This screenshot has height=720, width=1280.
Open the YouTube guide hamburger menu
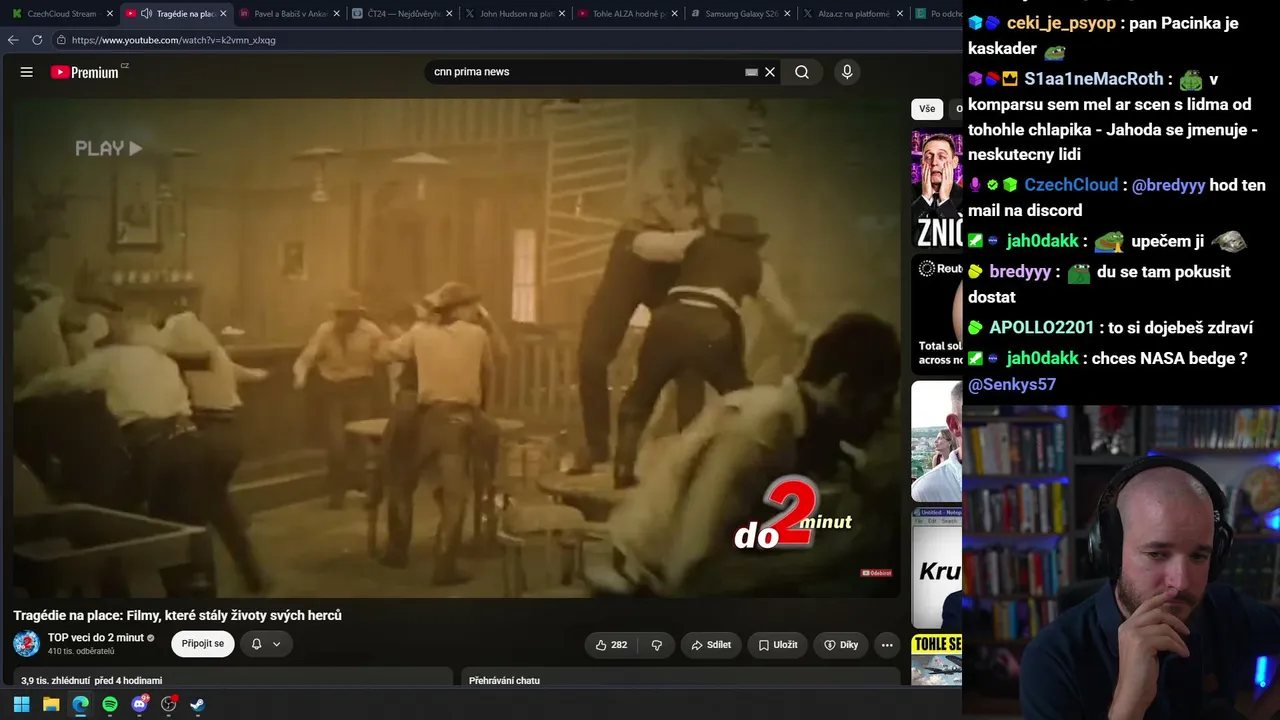tap(27, 72)
